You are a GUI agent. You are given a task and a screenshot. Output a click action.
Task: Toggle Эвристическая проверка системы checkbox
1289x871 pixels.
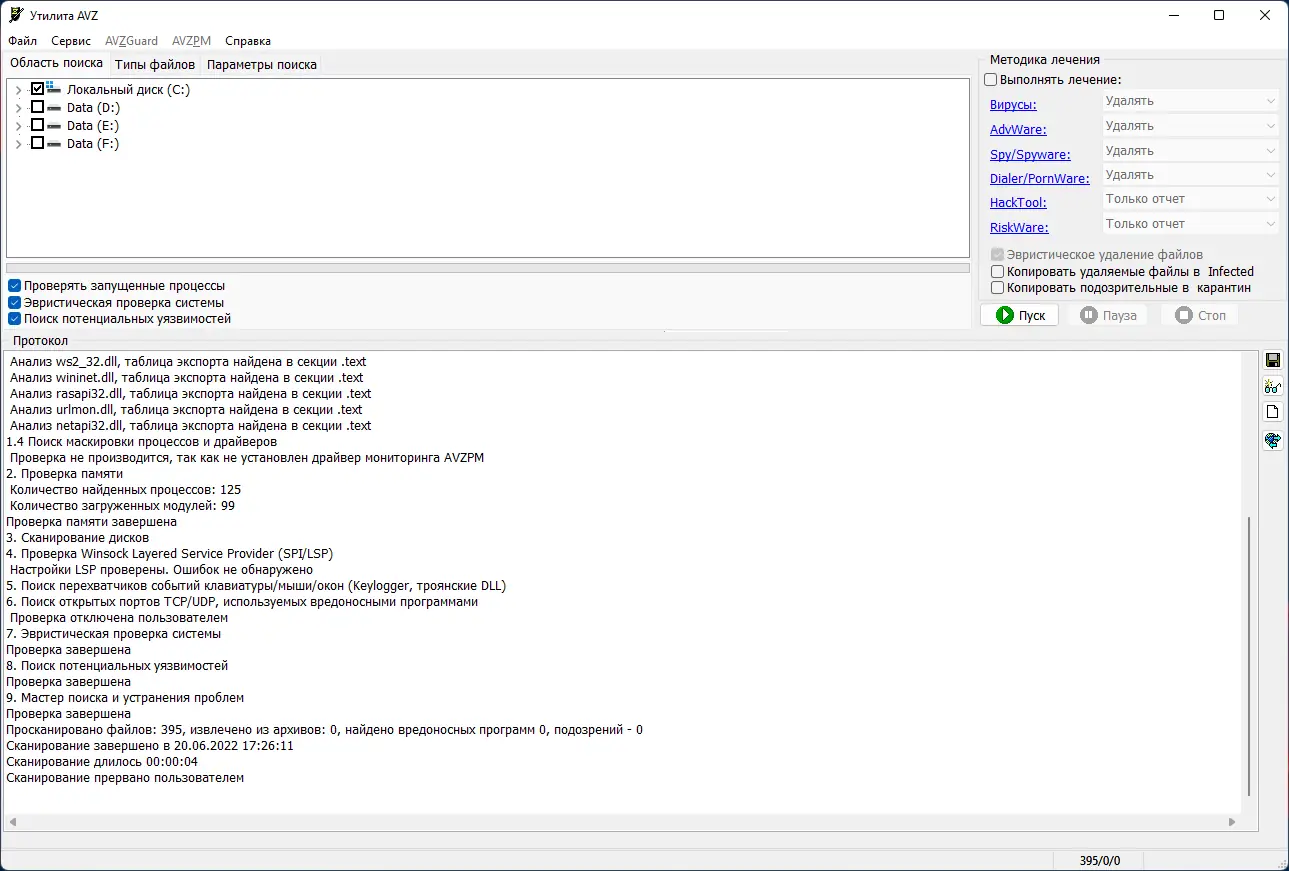click(x=15, y=303)
